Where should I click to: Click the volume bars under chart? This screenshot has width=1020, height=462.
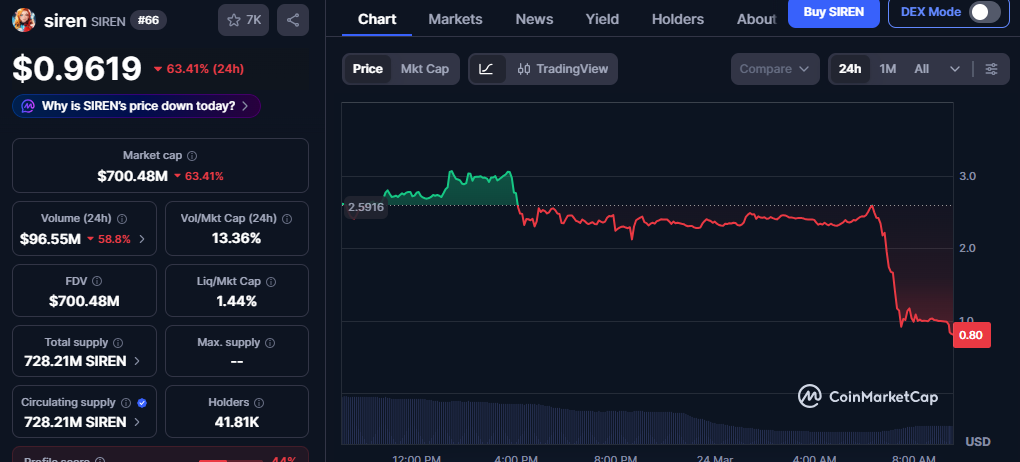click(647, 420)
